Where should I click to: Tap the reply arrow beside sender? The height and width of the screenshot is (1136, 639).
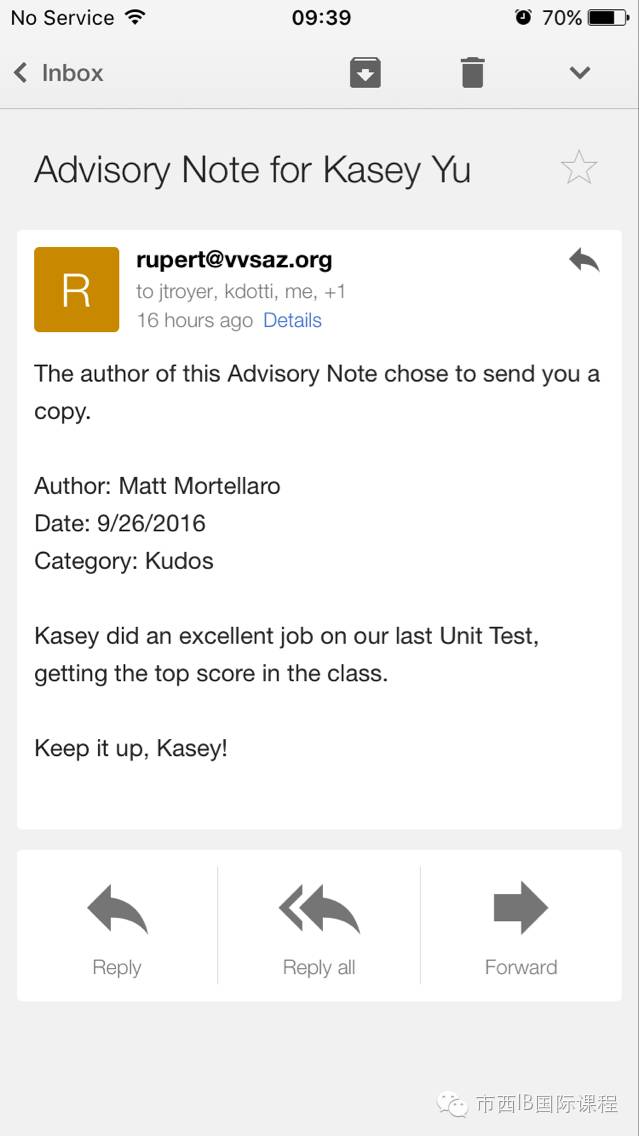[584, 260]
